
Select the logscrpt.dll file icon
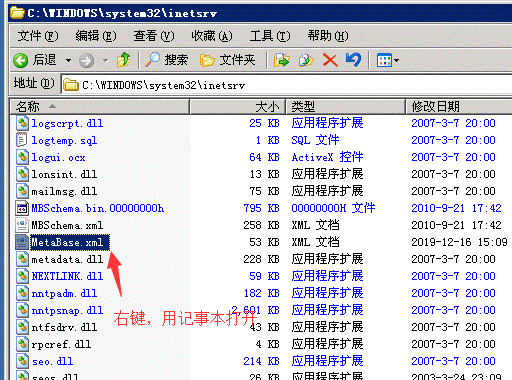(x=22, y=123)
